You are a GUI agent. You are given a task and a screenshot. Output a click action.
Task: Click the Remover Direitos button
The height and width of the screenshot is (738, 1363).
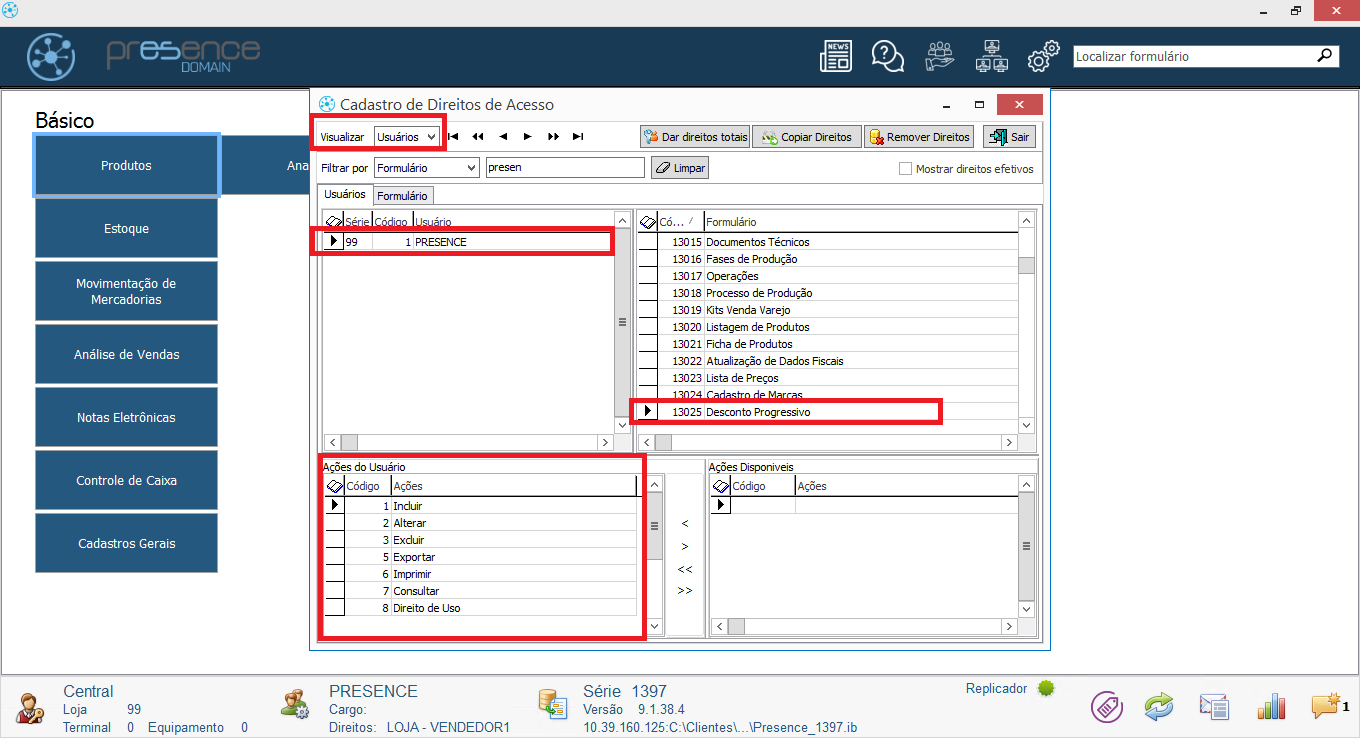coord(919,137)
